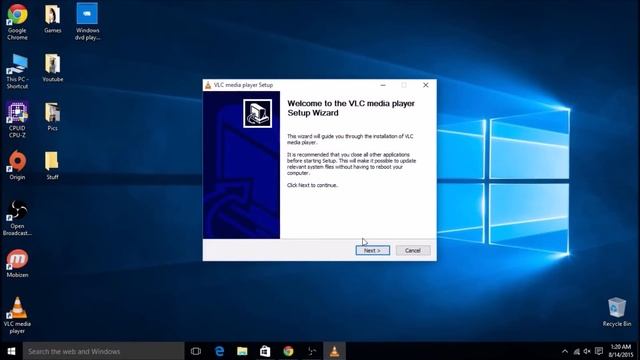Launch Microsoft Edge from the taskbar
640x360 pixels.
[219, 351]
